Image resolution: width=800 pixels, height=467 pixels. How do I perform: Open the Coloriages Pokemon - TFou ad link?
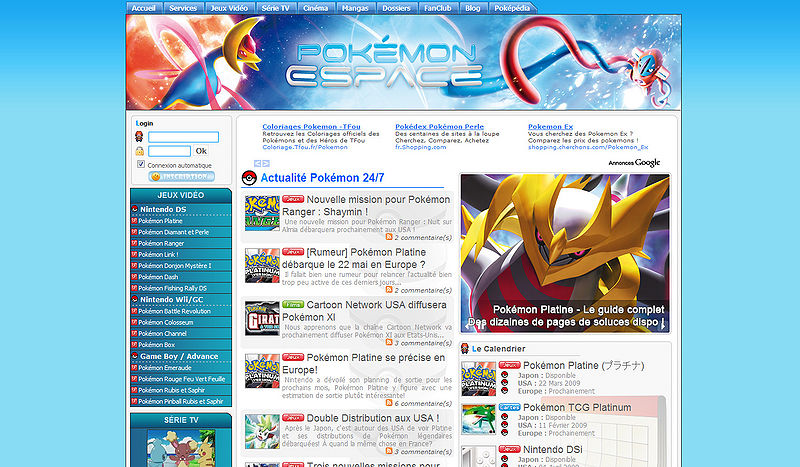click(x=311, y=127)
